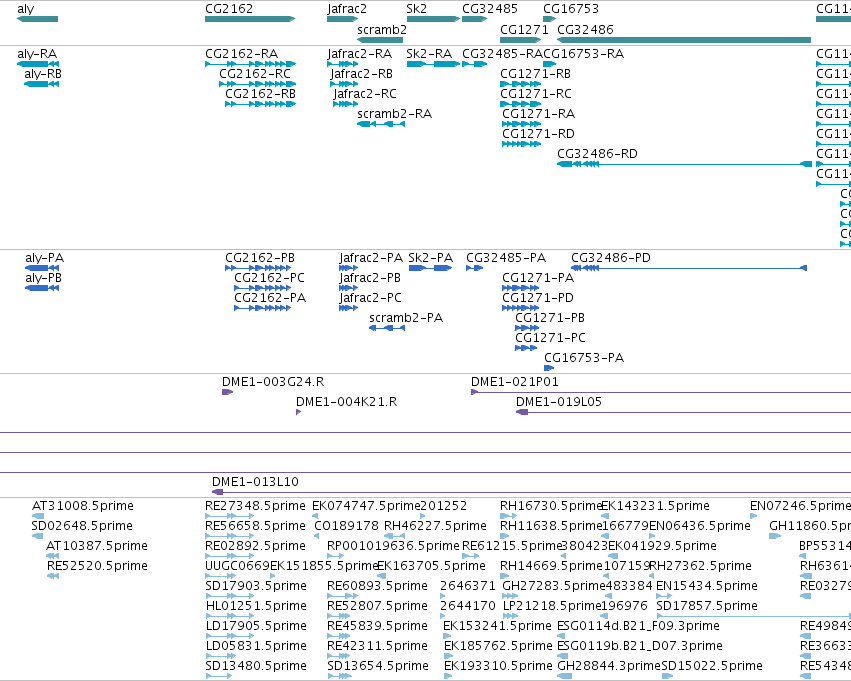The image size is (851, 681).
Task: Click the 'CG1271-PB' protein label
Action: click(x=550, y=318)
